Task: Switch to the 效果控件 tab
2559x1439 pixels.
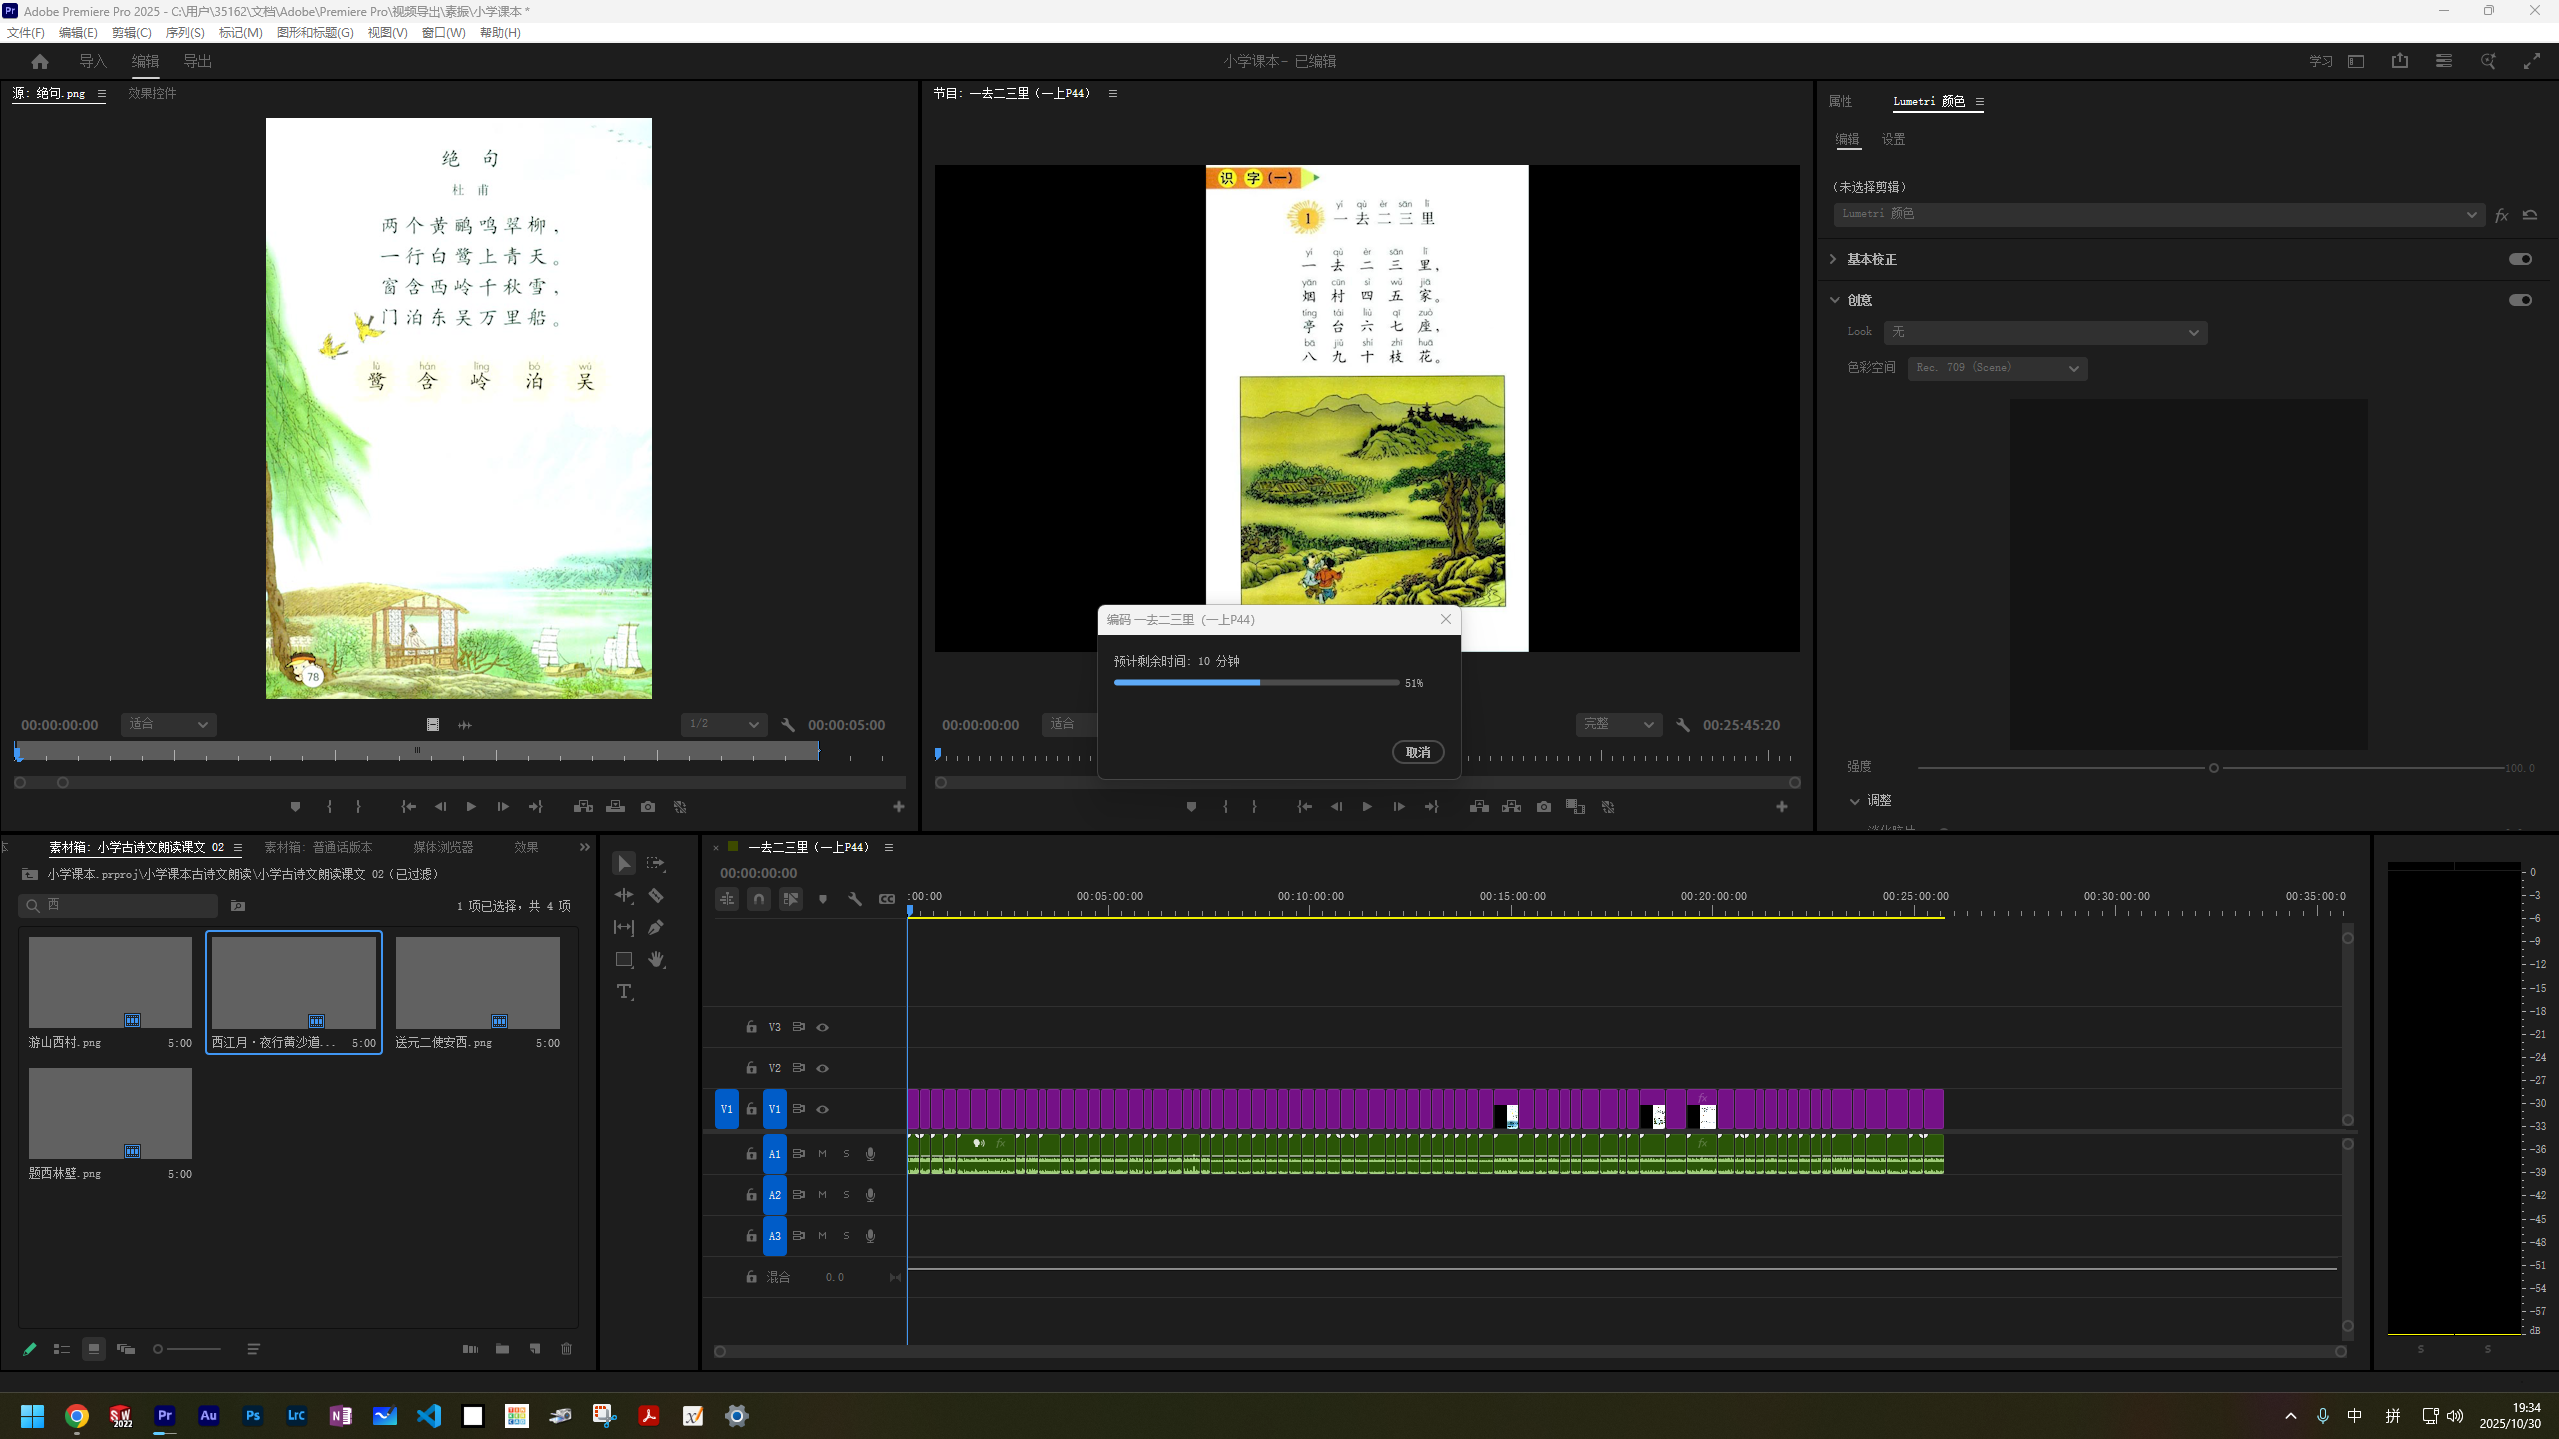Action: [152, 93]
